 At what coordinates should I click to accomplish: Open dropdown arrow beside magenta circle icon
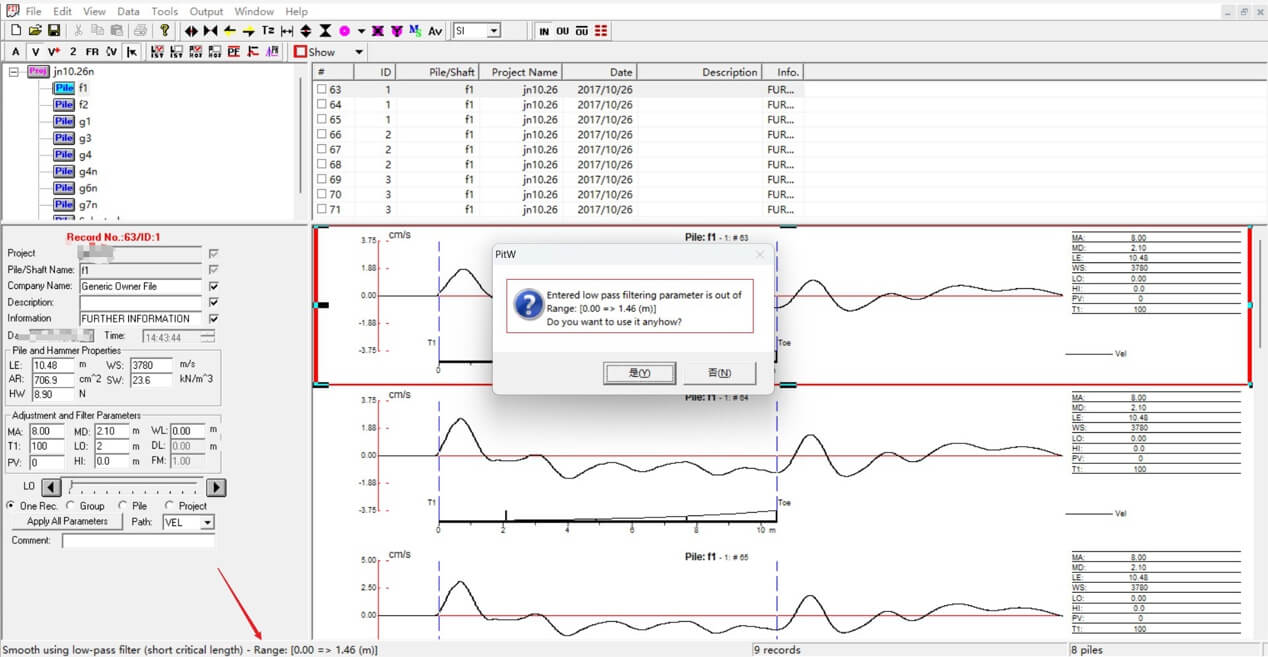coord(363,31)
